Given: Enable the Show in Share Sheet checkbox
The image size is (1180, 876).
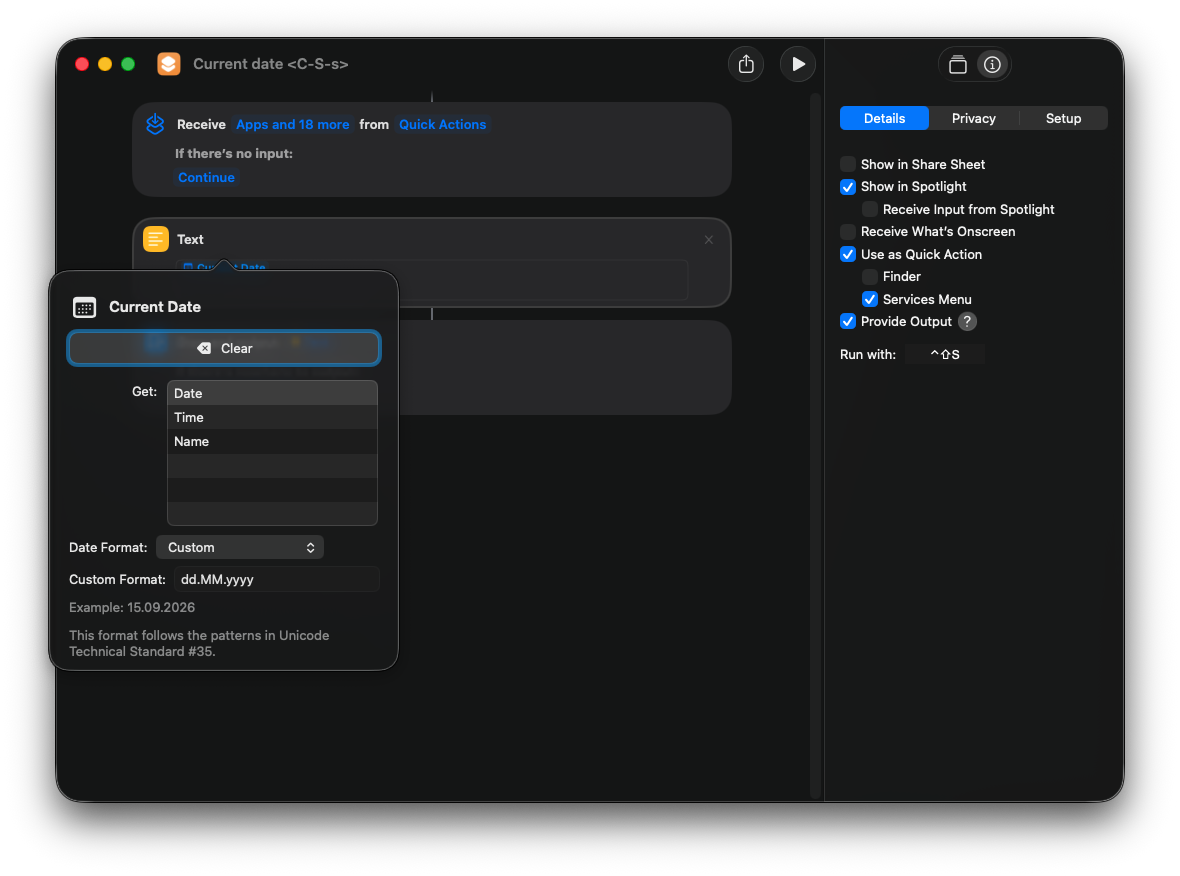Looking at the screenshot, I should (848, 164).
